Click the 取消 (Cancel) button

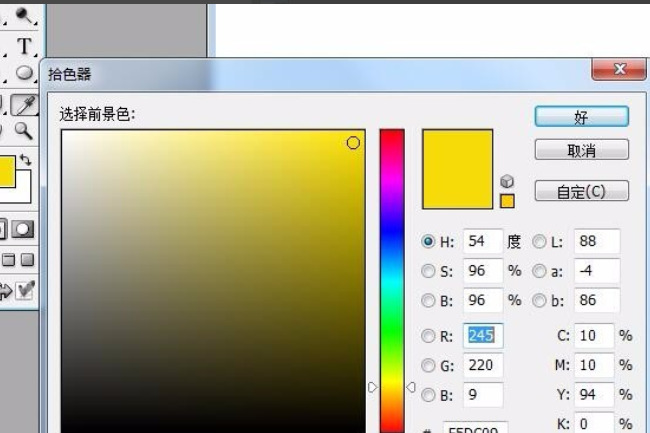click(581, 150)
